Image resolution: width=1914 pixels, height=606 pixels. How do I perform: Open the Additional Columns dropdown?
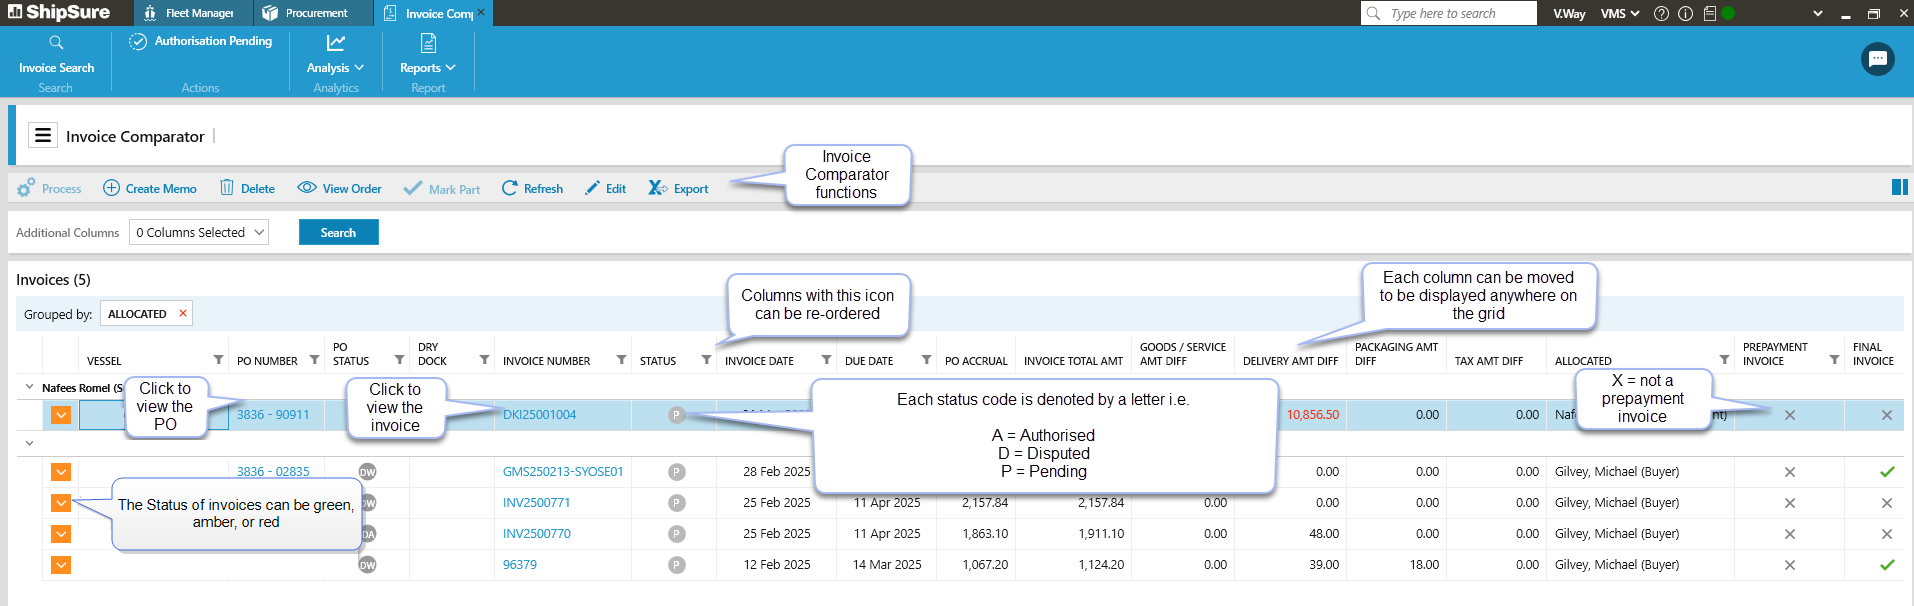point(199,232)
